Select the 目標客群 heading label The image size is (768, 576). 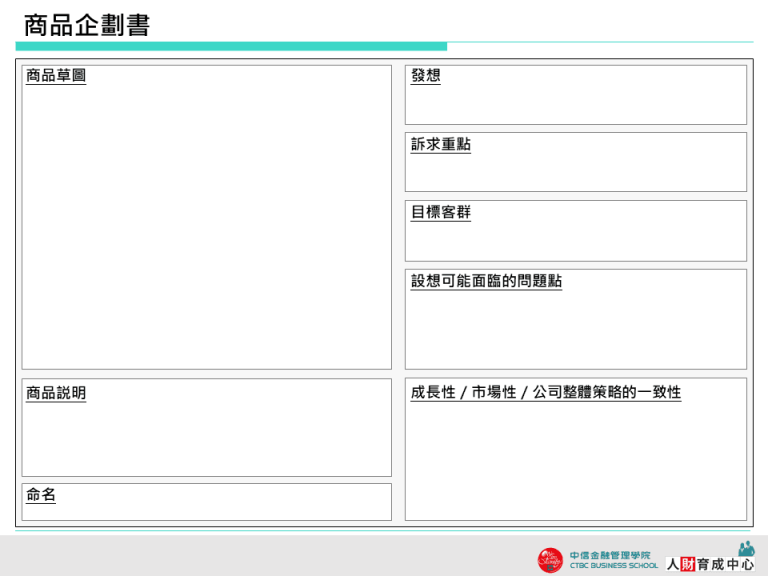pos(441,212)
